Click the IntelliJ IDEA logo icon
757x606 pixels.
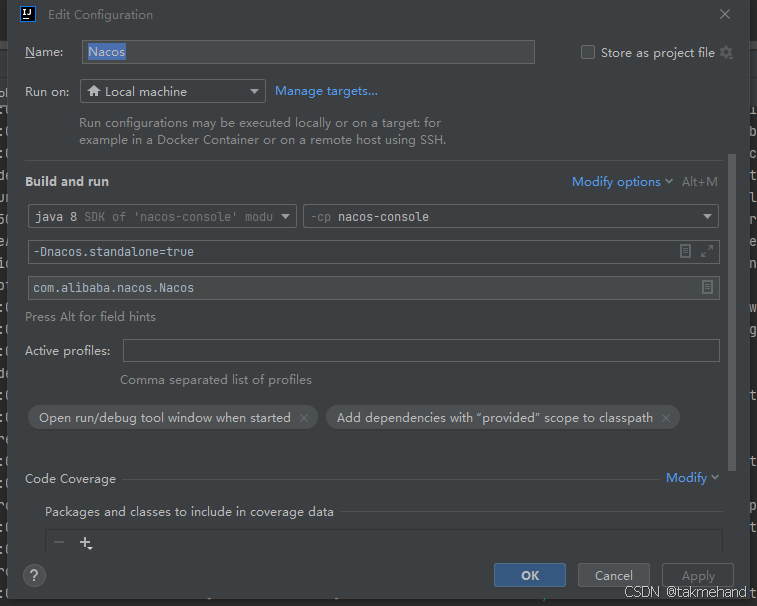28,14
